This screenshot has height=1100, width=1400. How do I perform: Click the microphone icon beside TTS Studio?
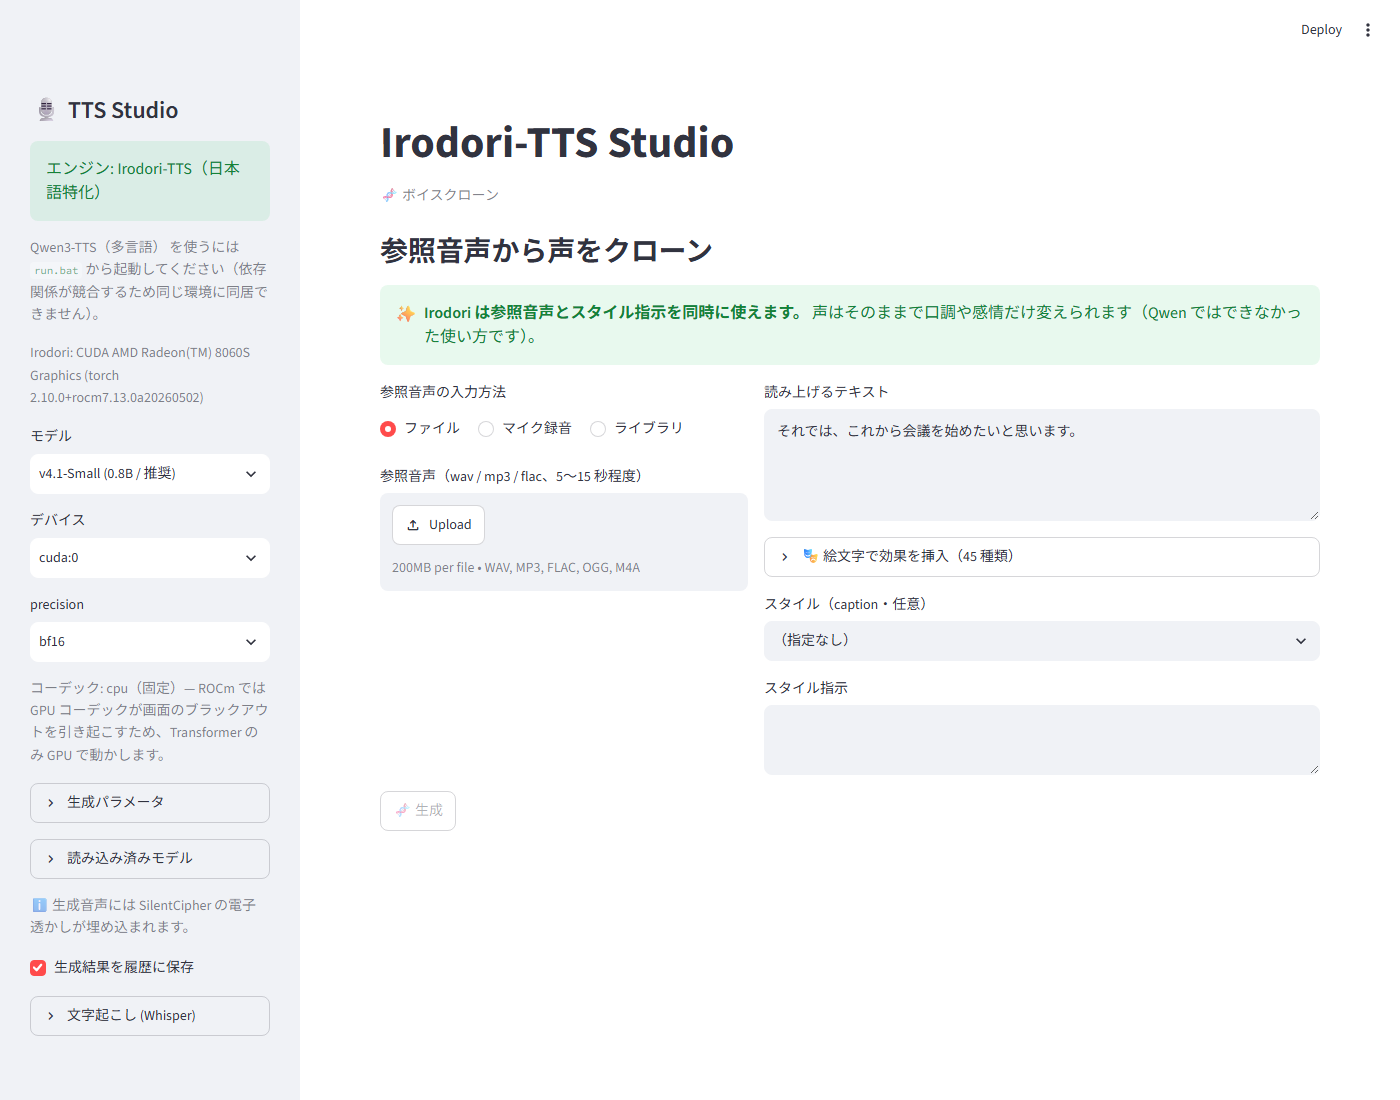[x=46, y=110]
